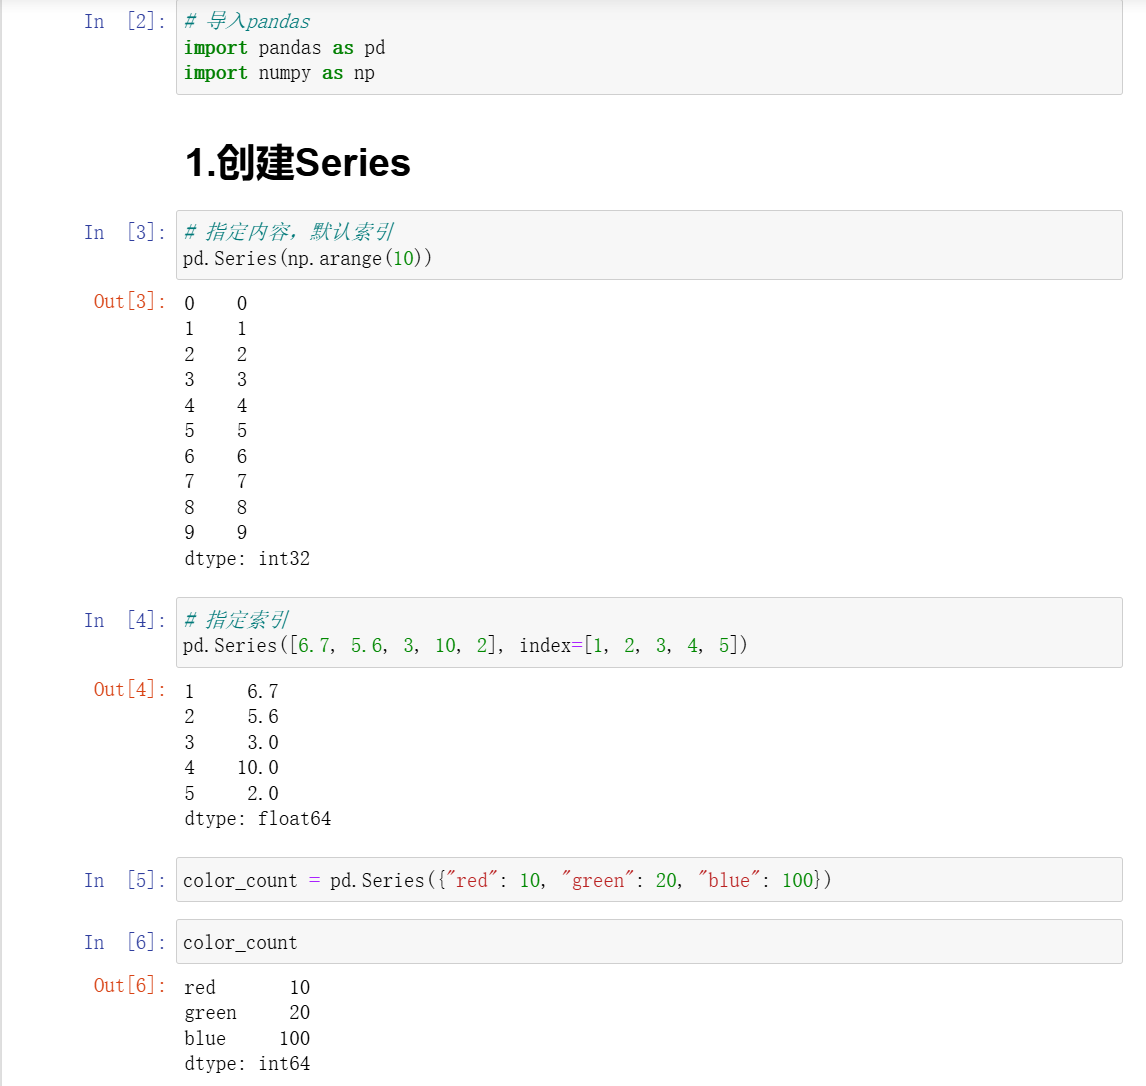This screenshot has width=1146, height=1086.
Task: Click the Out[3]: output prompt
Action: (129, 301)
